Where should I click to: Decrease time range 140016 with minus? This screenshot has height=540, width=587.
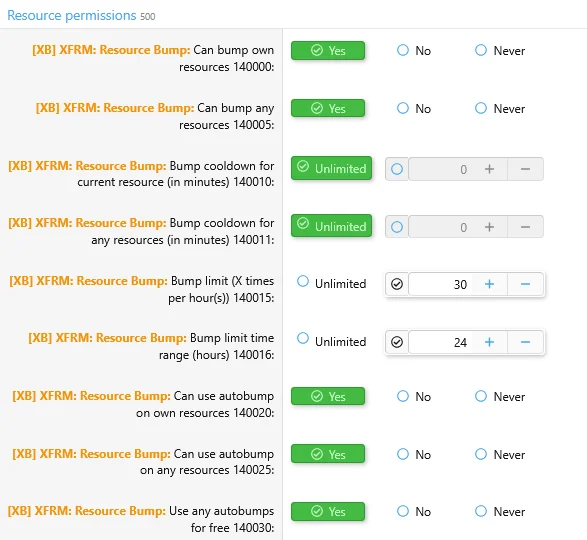(x=525, y=342)
